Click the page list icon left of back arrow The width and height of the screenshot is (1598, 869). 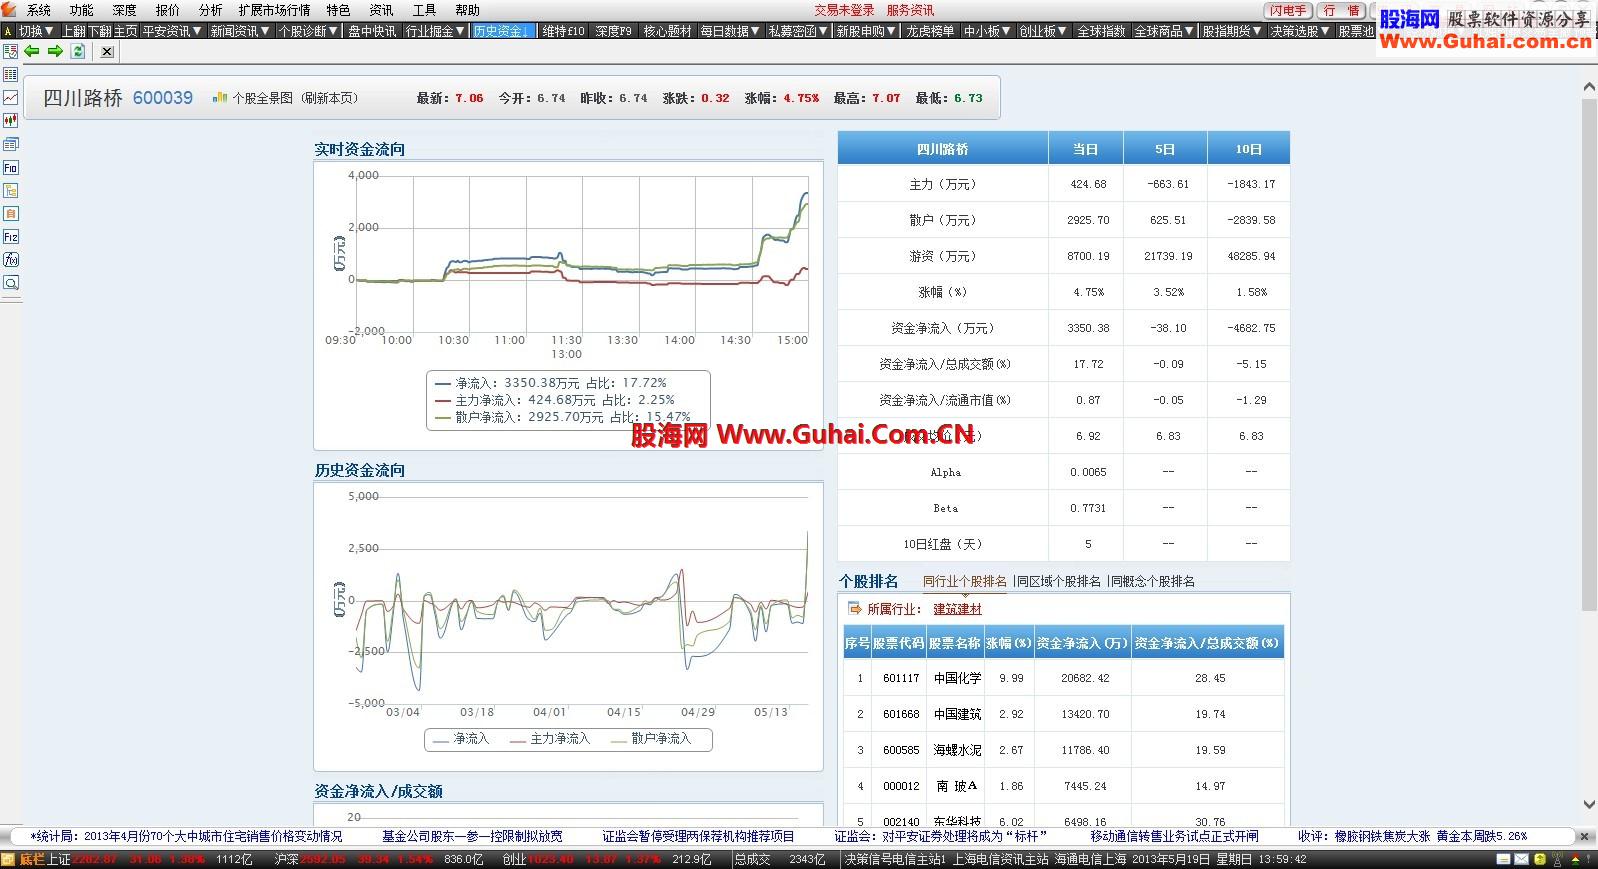(10, 51)
